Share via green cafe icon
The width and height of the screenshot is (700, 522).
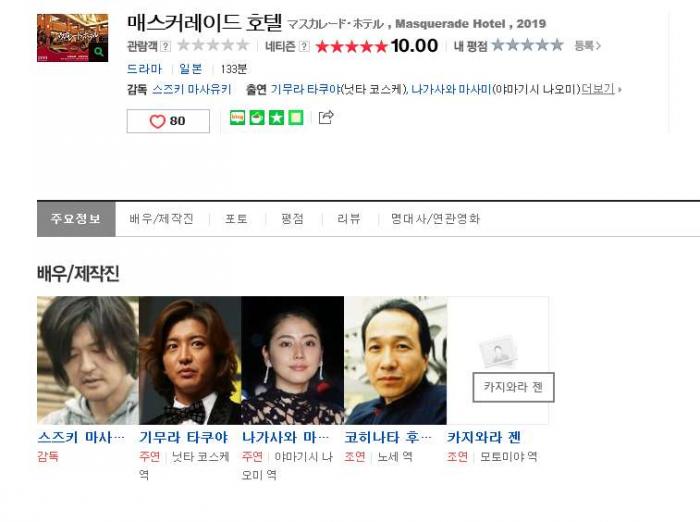pos(257,118)
